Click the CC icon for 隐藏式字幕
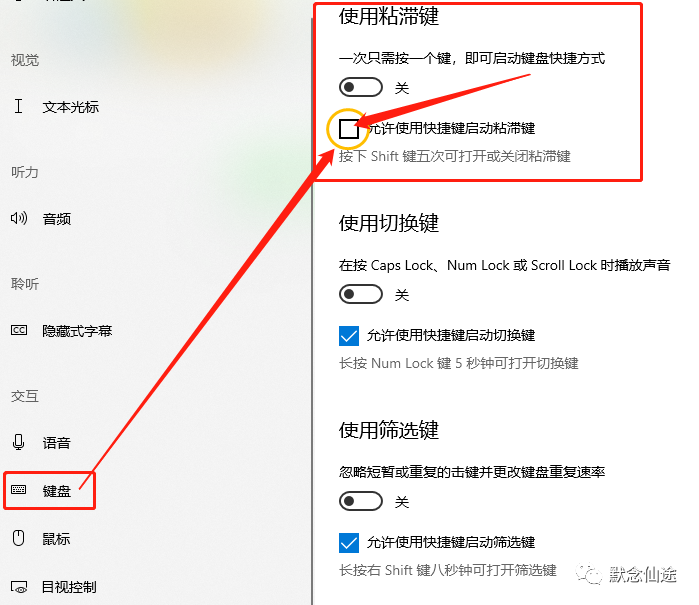Screen dimensions: 699x605 [x=19, y=330]
